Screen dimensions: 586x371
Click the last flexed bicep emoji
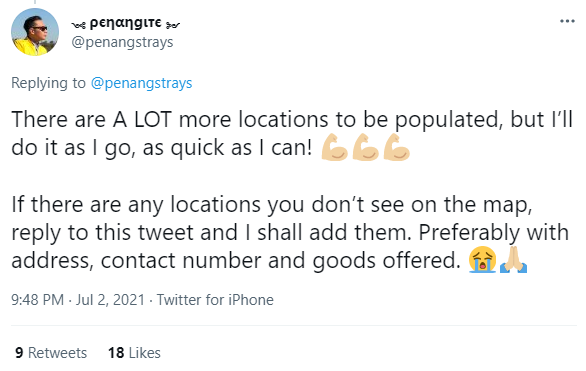397,147
